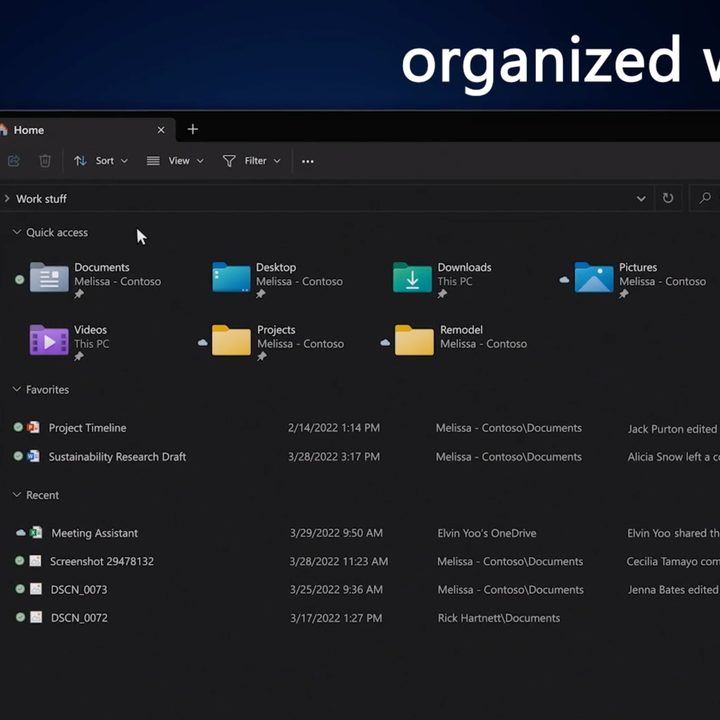Screen dimensions: 720x720
Task: Open the Pictures folder
Action: click(594, 277)
